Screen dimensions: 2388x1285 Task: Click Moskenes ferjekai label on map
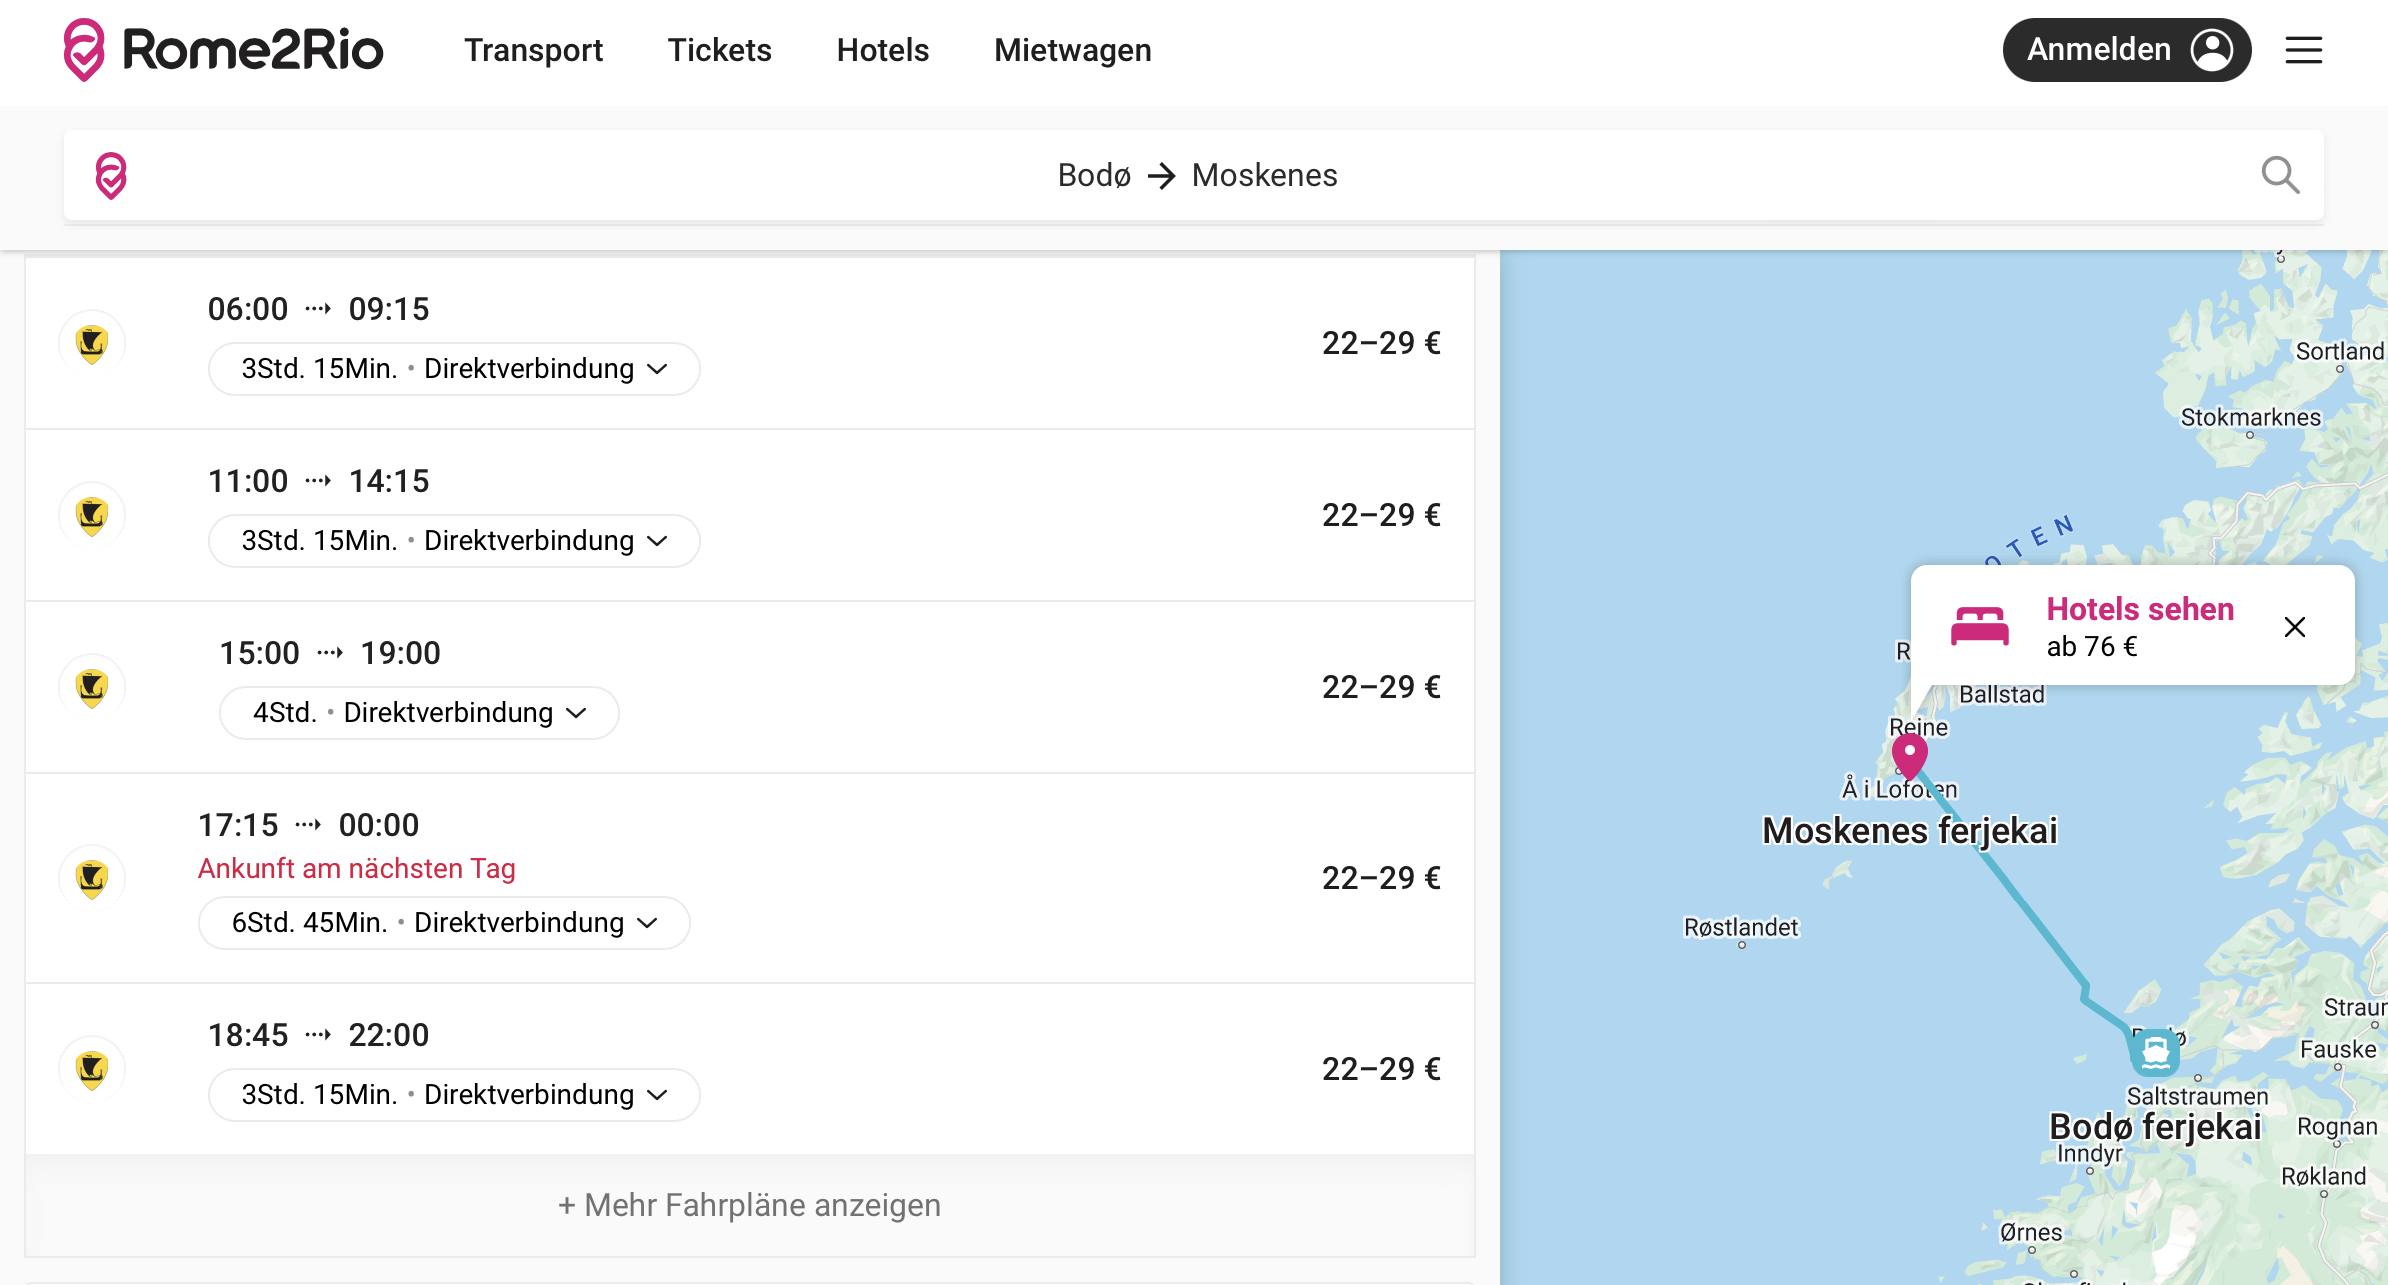pos(1909,830)
